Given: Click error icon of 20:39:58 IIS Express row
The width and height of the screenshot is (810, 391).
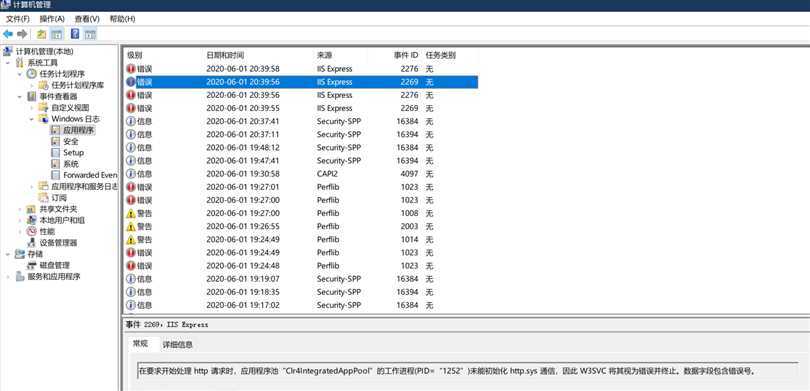Looking at the screenshot, I should tap(131, 69).
